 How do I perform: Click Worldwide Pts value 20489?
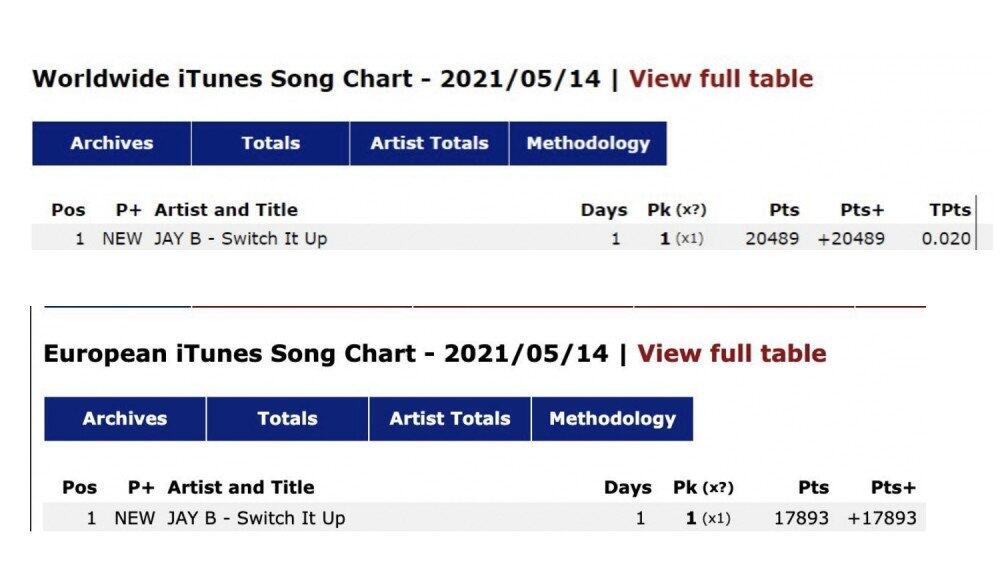772,238
